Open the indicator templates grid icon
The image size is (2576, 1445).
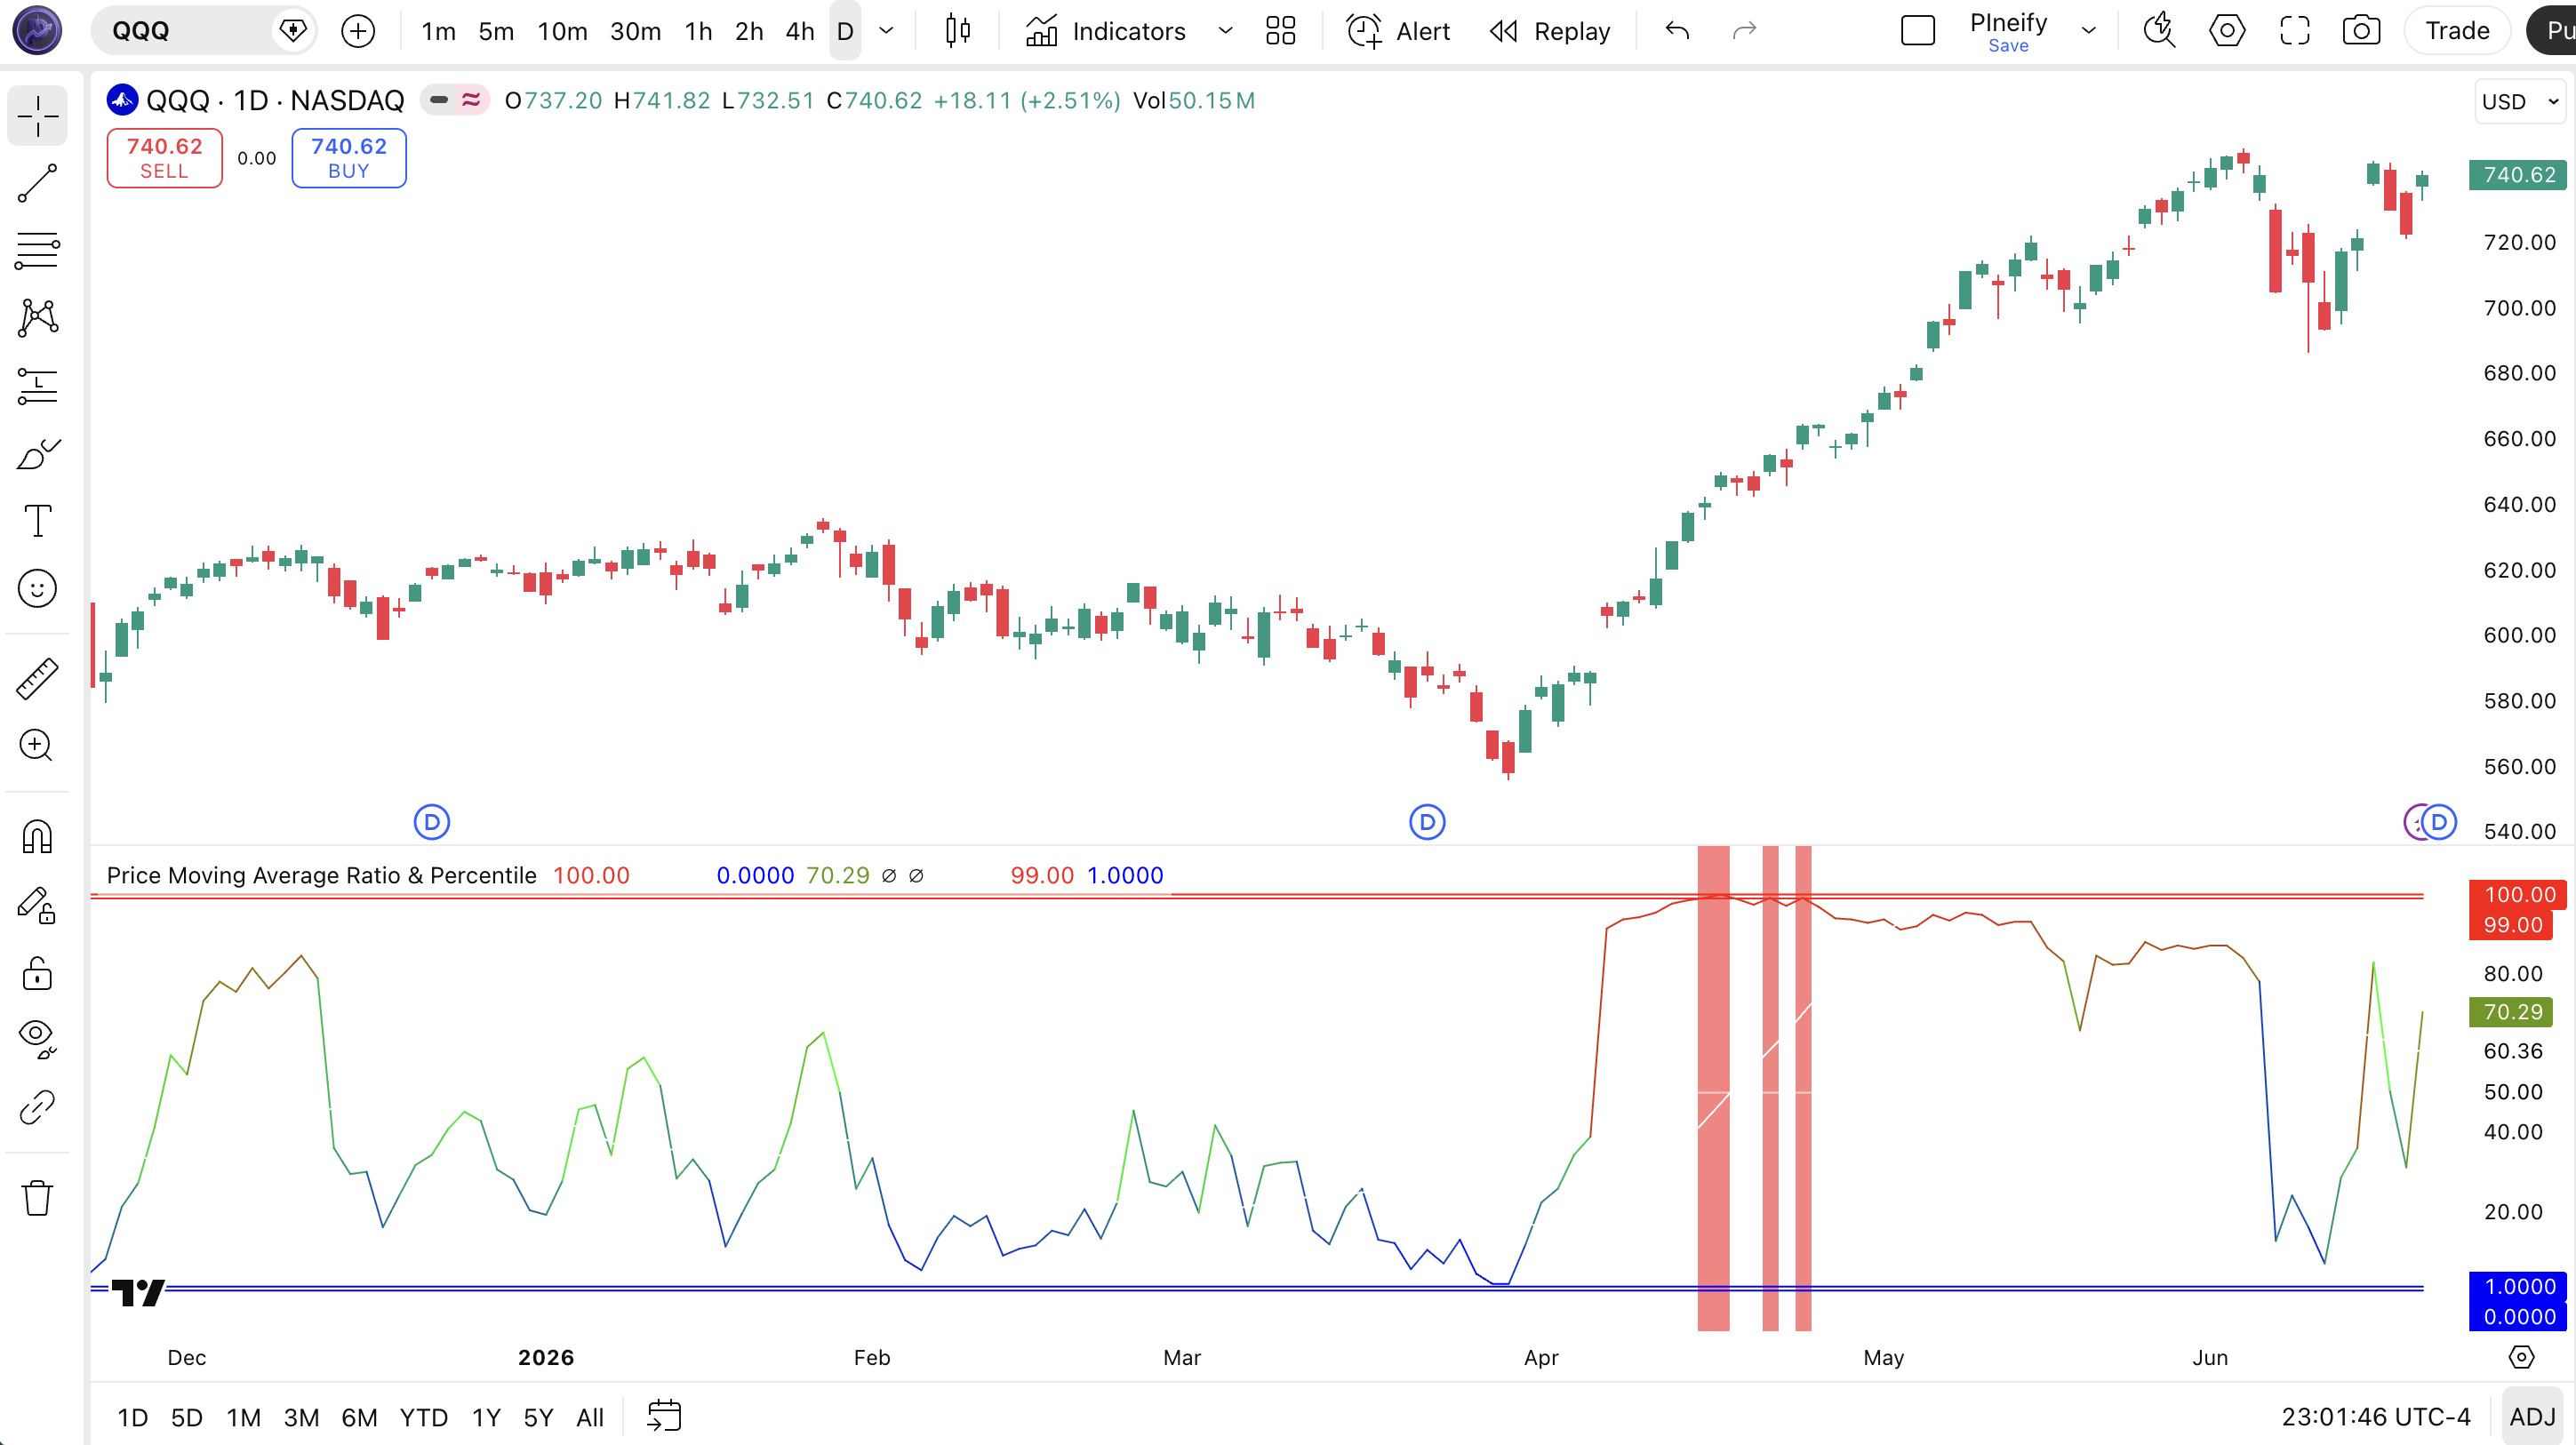(1280, 31)
